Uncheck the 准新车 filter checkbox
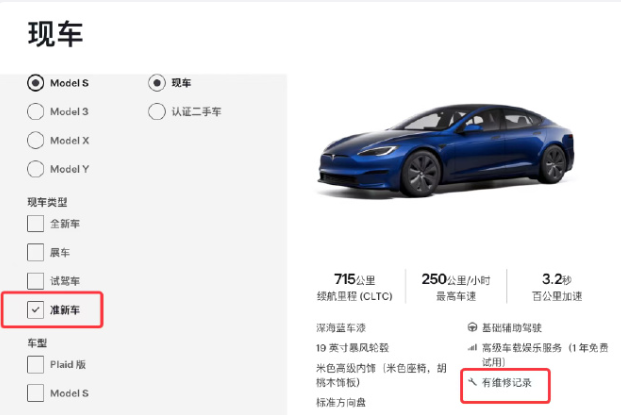 click(x=35, y=310)
